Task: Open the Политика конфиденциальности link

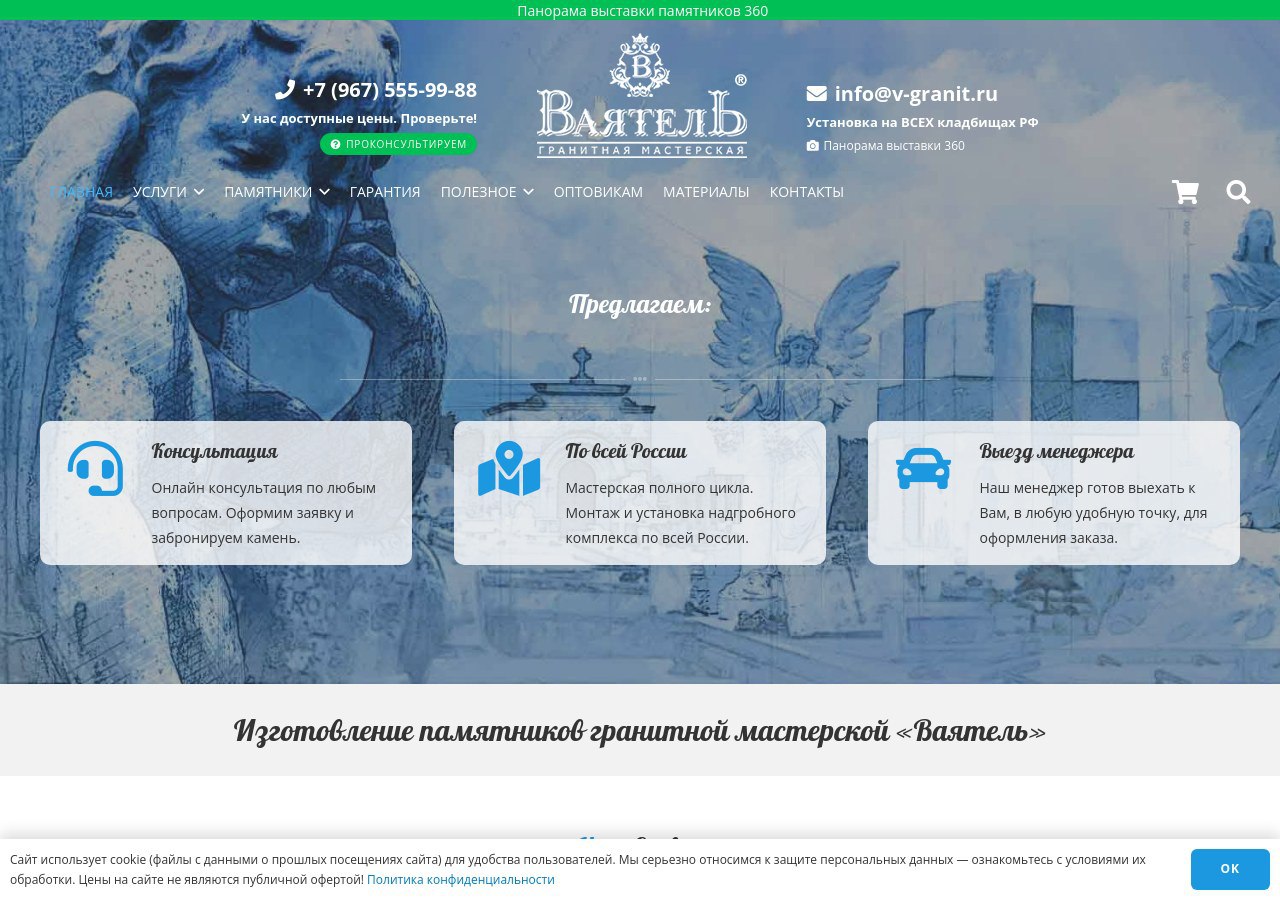Action: point(460,880)
